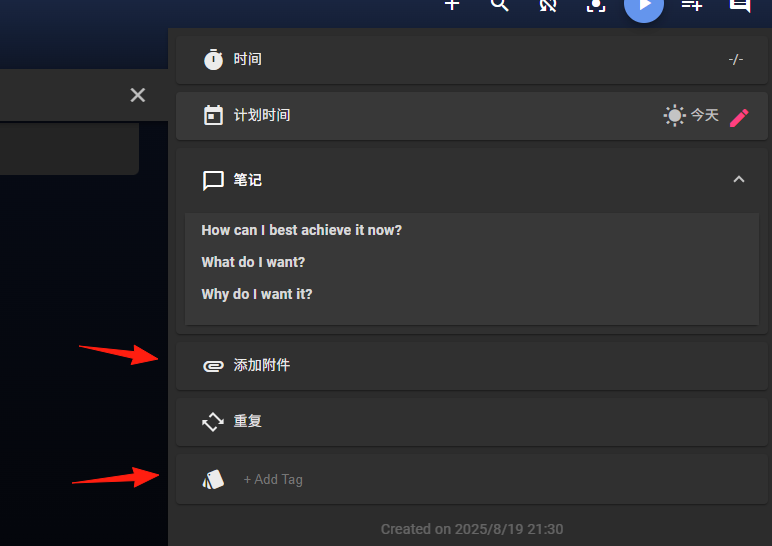Click the repeat arrows icon
Viewport: 772px width, 546px height.
coord(213,422)
